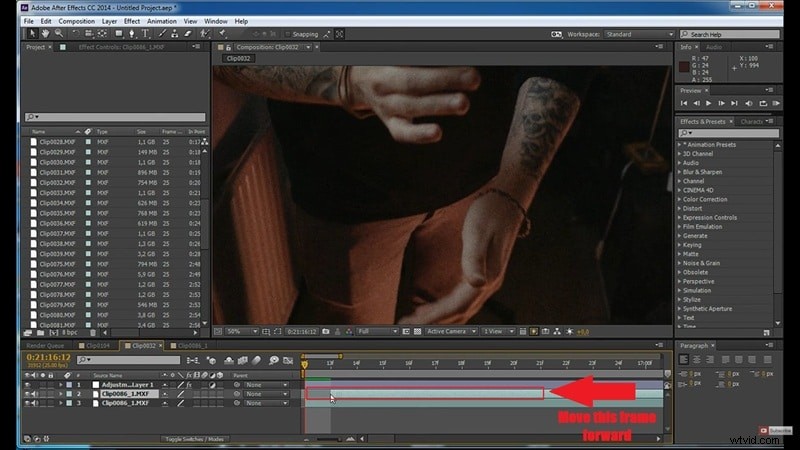Click the Search Help field
The width and height of the screenshot is (800, 450).
730,34
